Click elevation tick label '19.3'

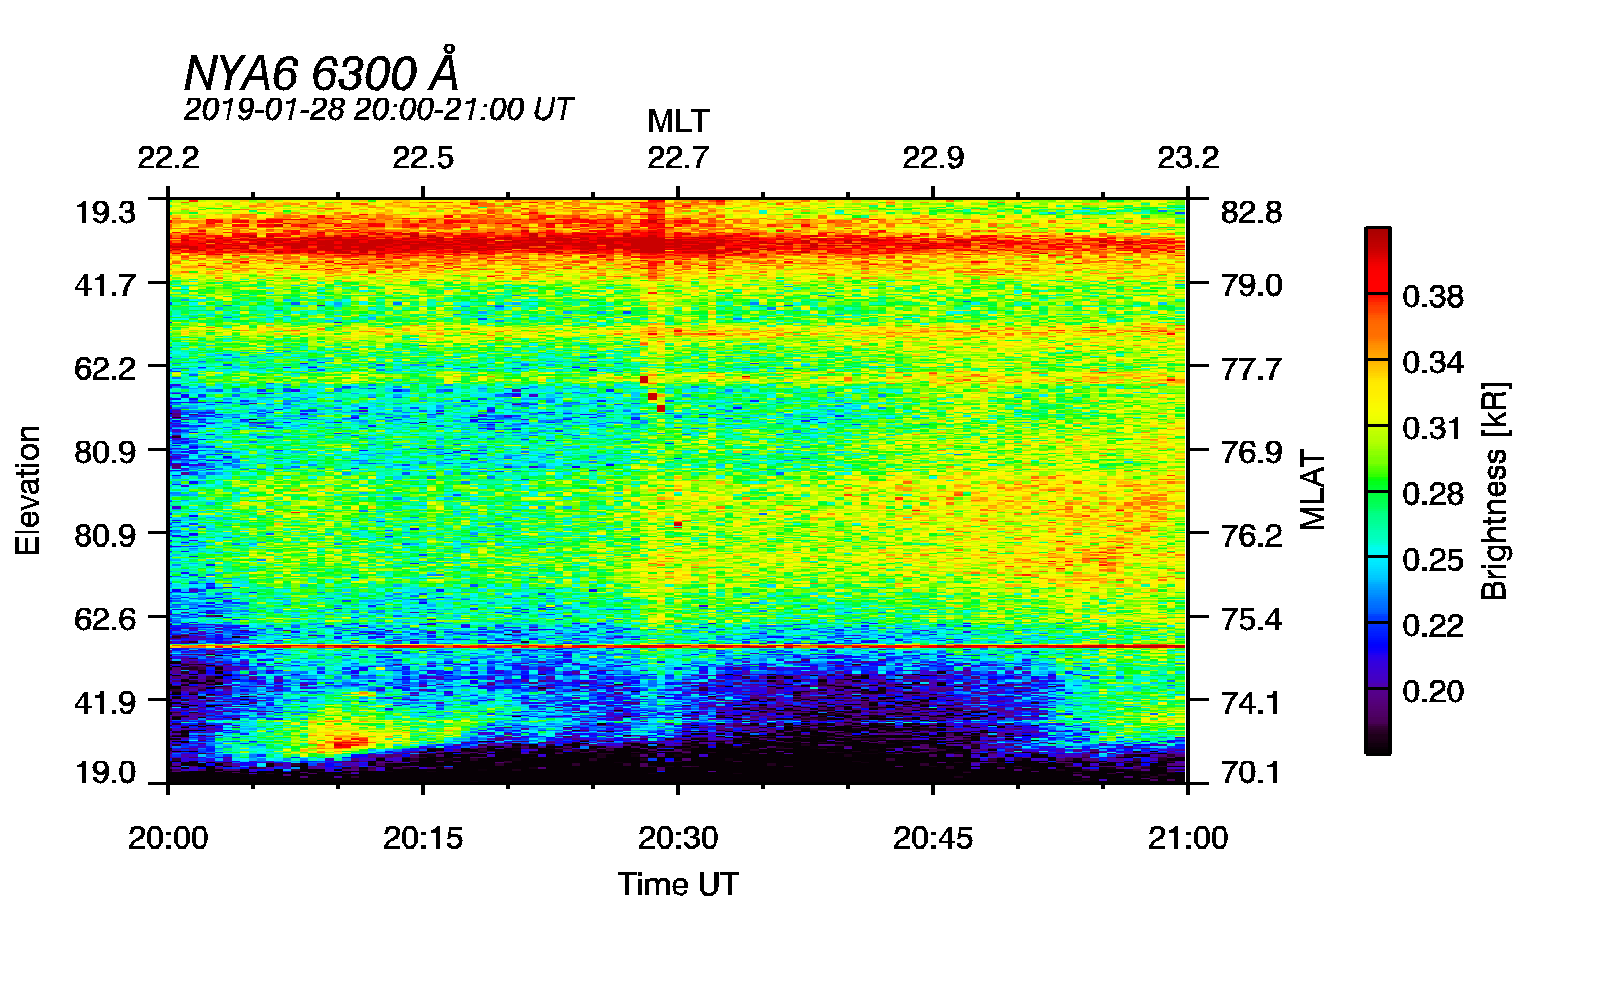click(x=105, y=212)
